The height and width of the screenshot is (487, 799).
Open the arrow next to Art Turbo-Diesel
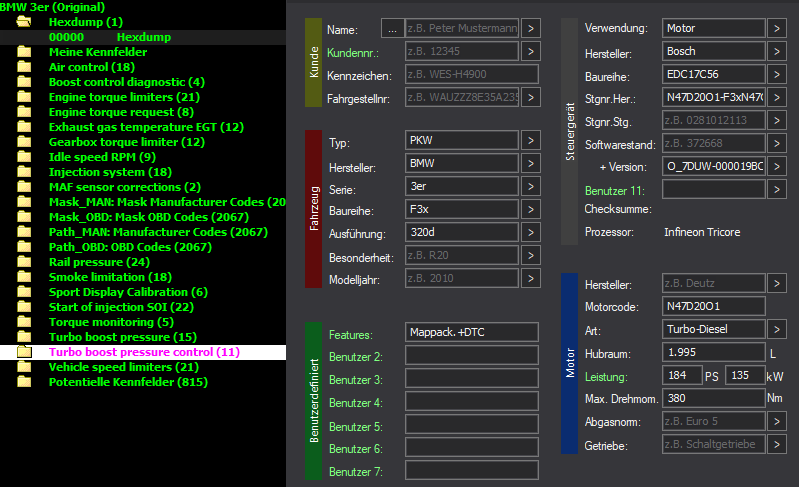777,330
